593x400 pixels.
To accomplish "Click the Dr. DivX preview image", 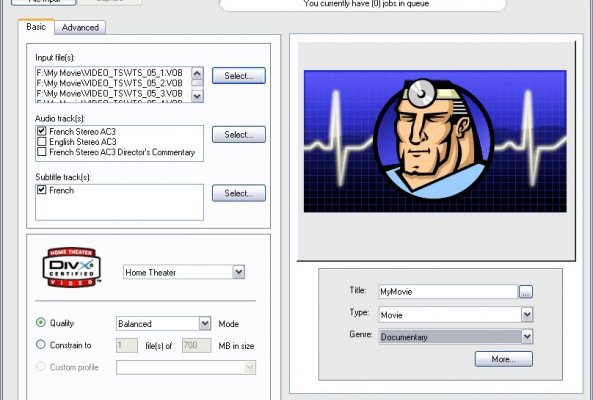I will point(435,141).
